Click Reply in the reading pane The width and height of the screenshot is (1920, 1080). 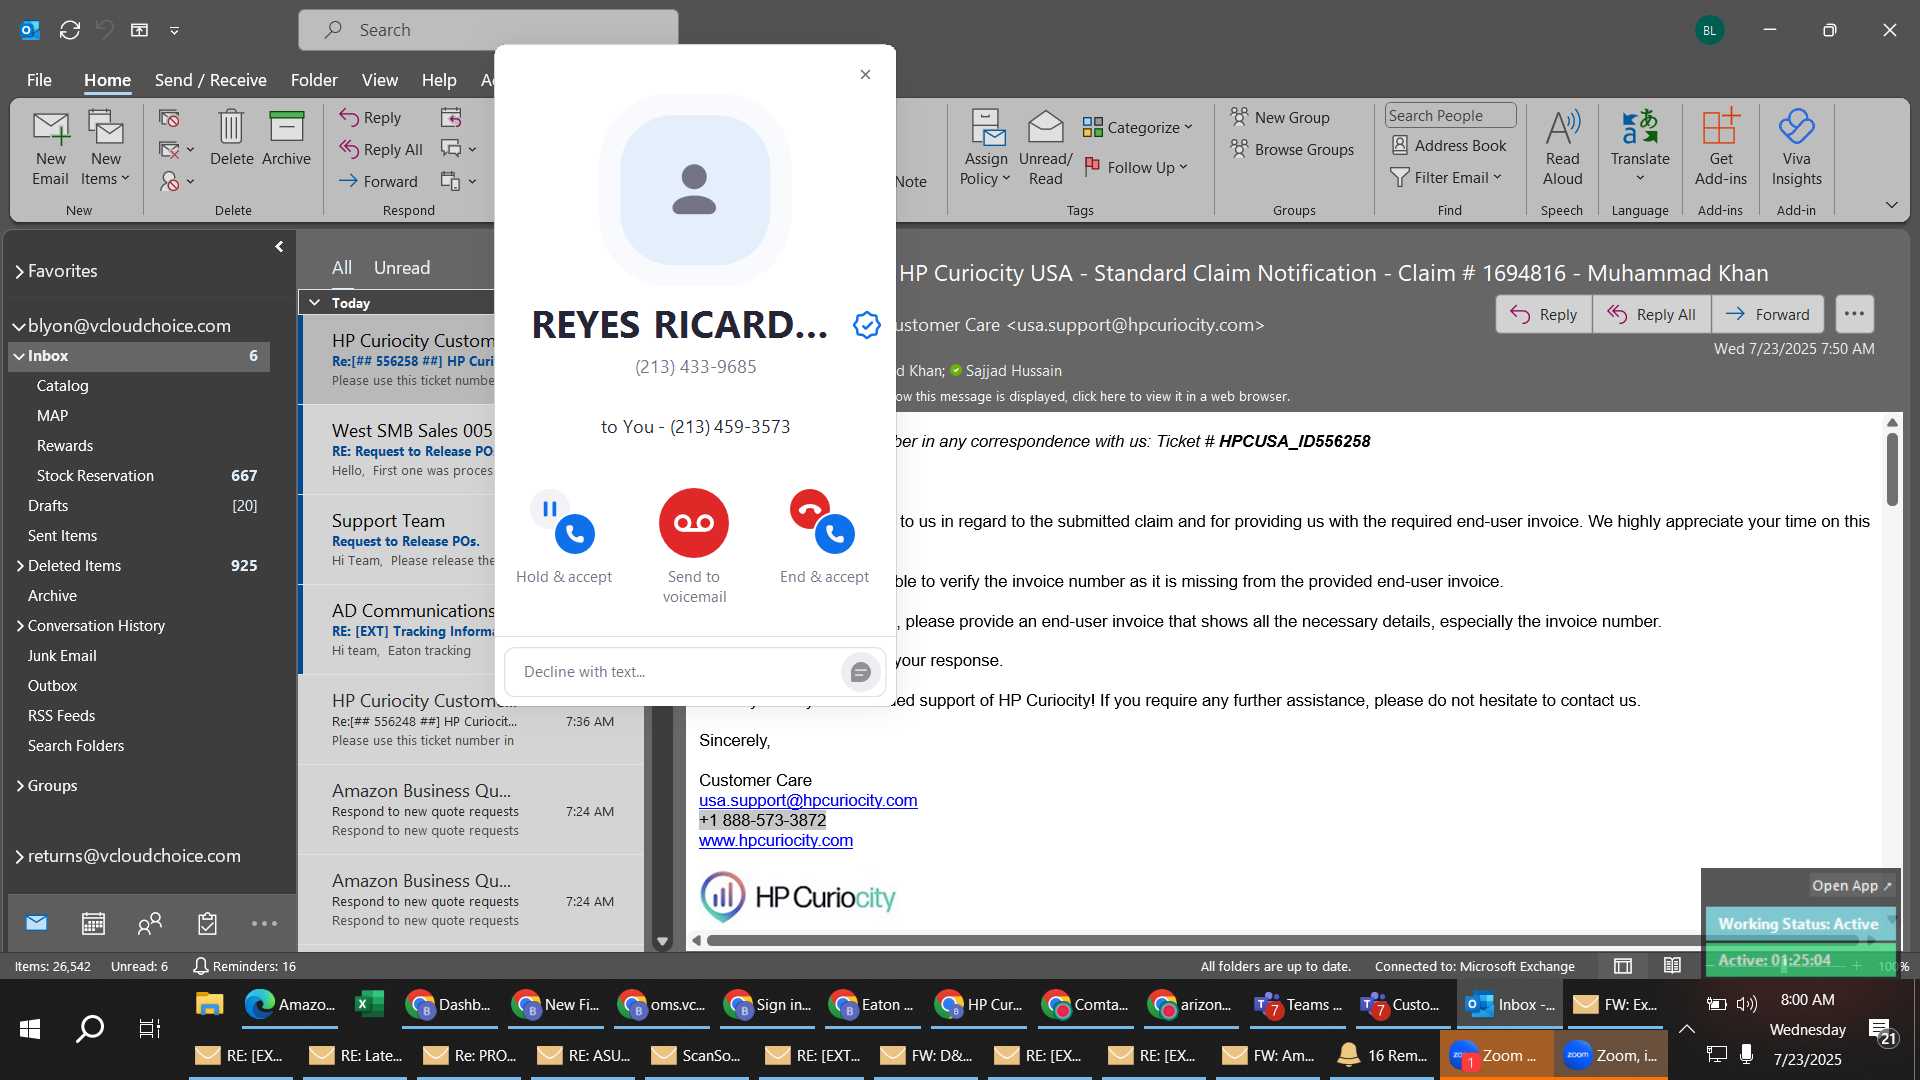1543,314
